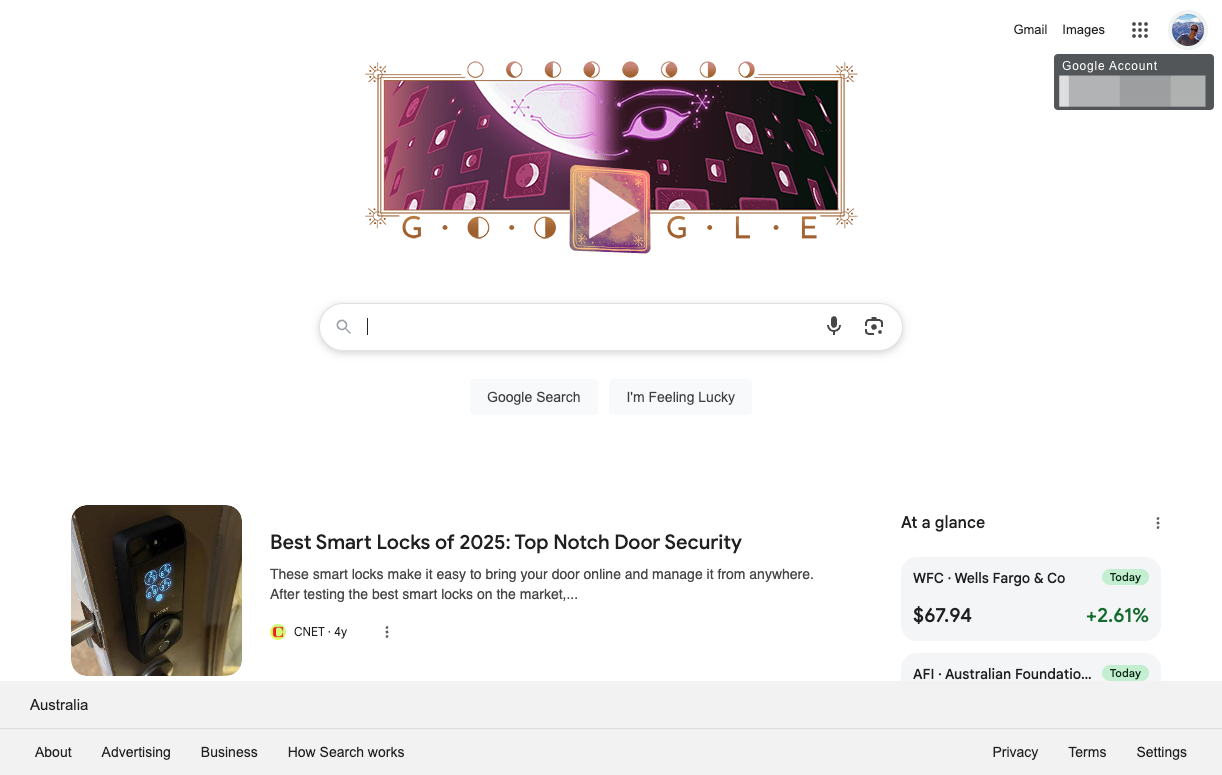Start voice search with the microphone icon
The image size is (1222, 775).
[834, 326]
